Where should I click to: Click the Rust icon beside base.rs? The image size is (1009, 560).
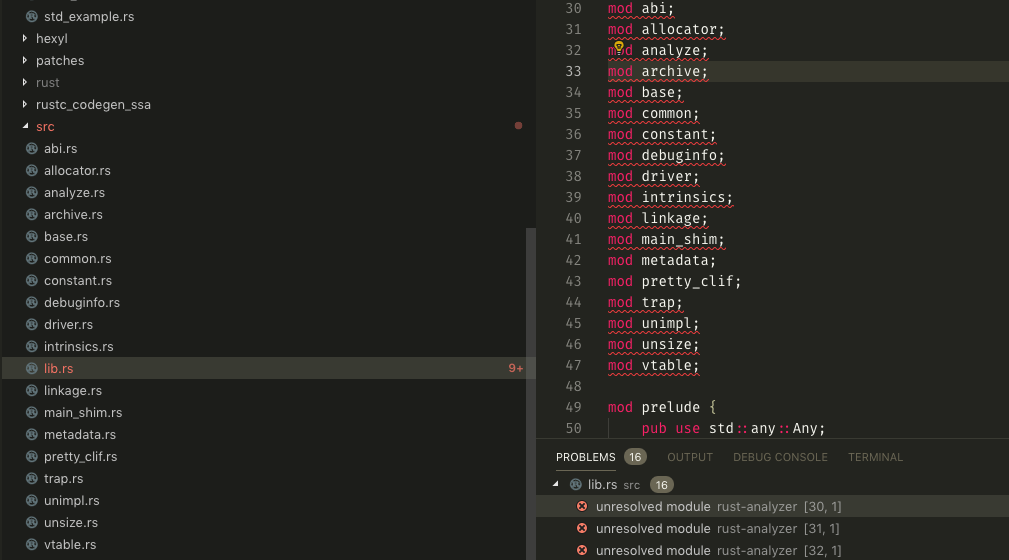(32, 236)
